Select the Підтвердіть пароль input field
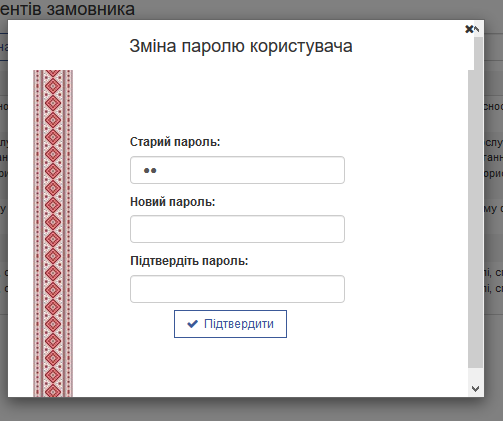This screenshot has height=421, width=503. [x=237, y=289]
